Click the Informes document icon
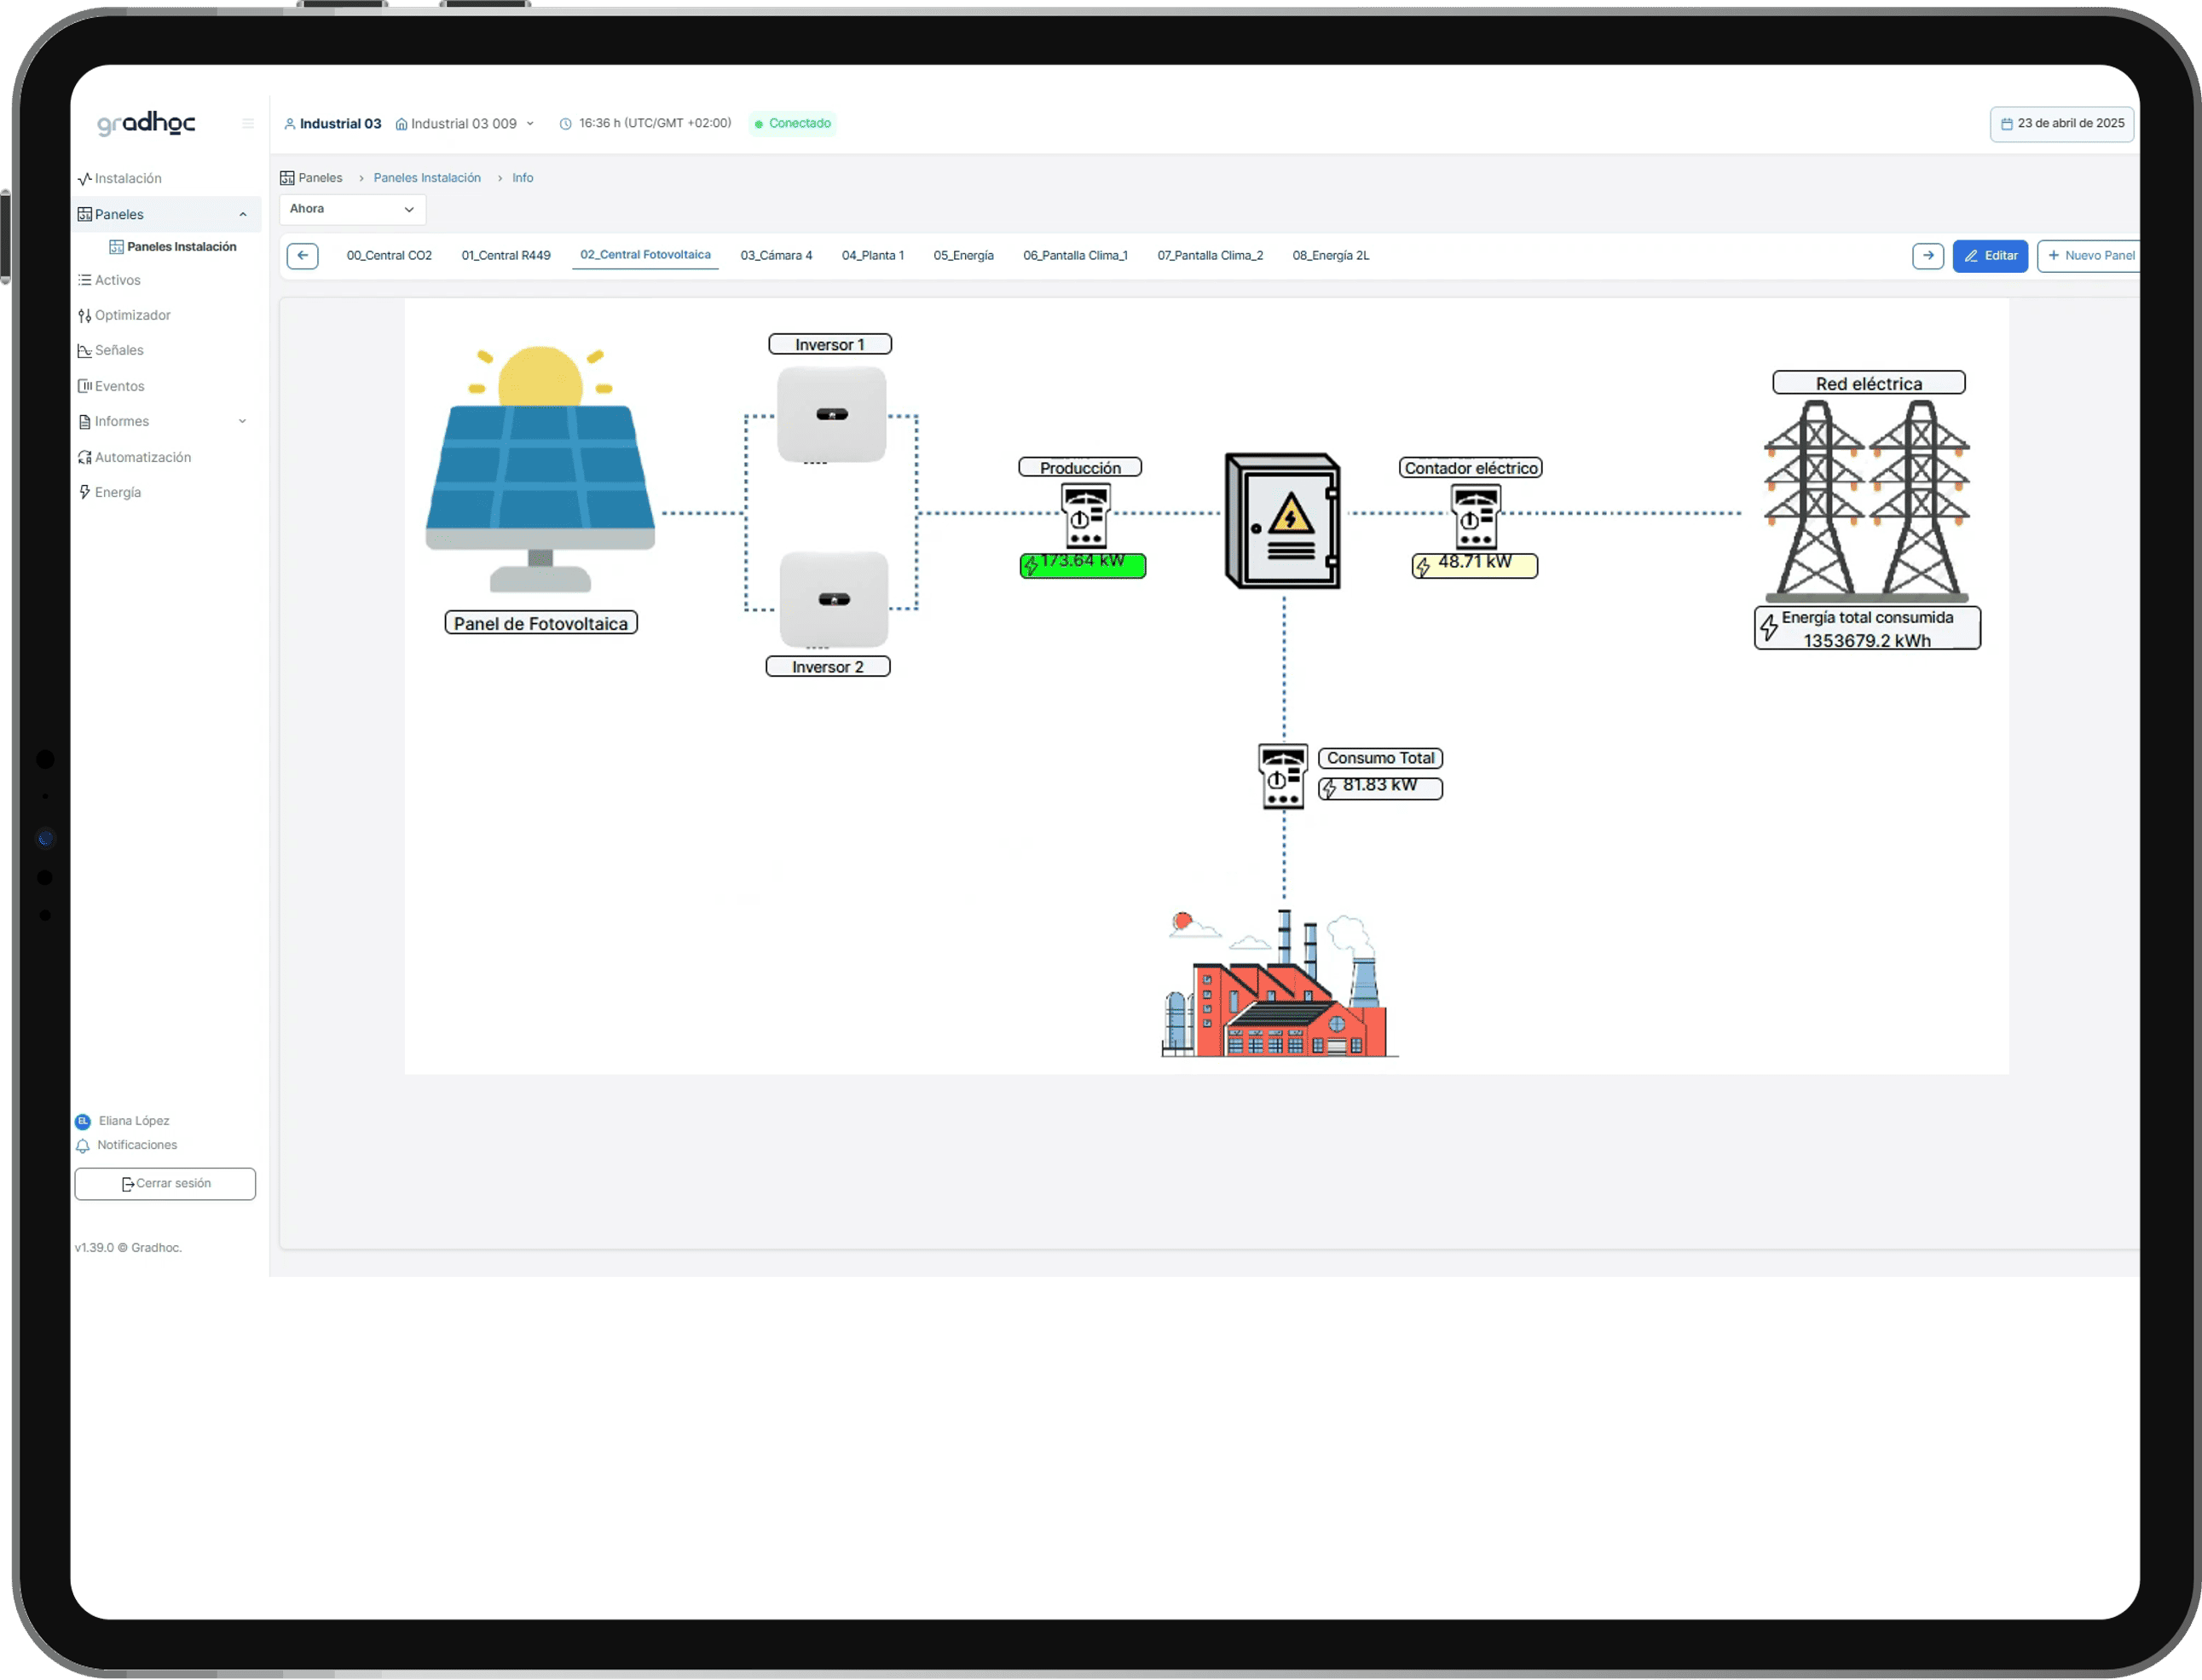This screenshot has height=1680, width=2202. click(x=85, y=422)
